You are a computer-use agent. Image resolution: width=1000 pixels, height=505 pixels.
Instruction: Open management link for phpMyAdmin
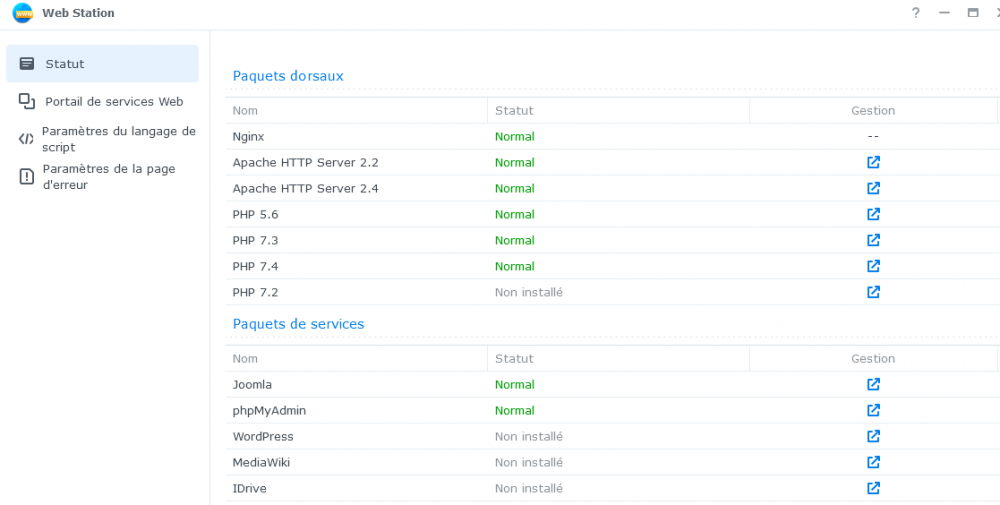tap(873, 410)
